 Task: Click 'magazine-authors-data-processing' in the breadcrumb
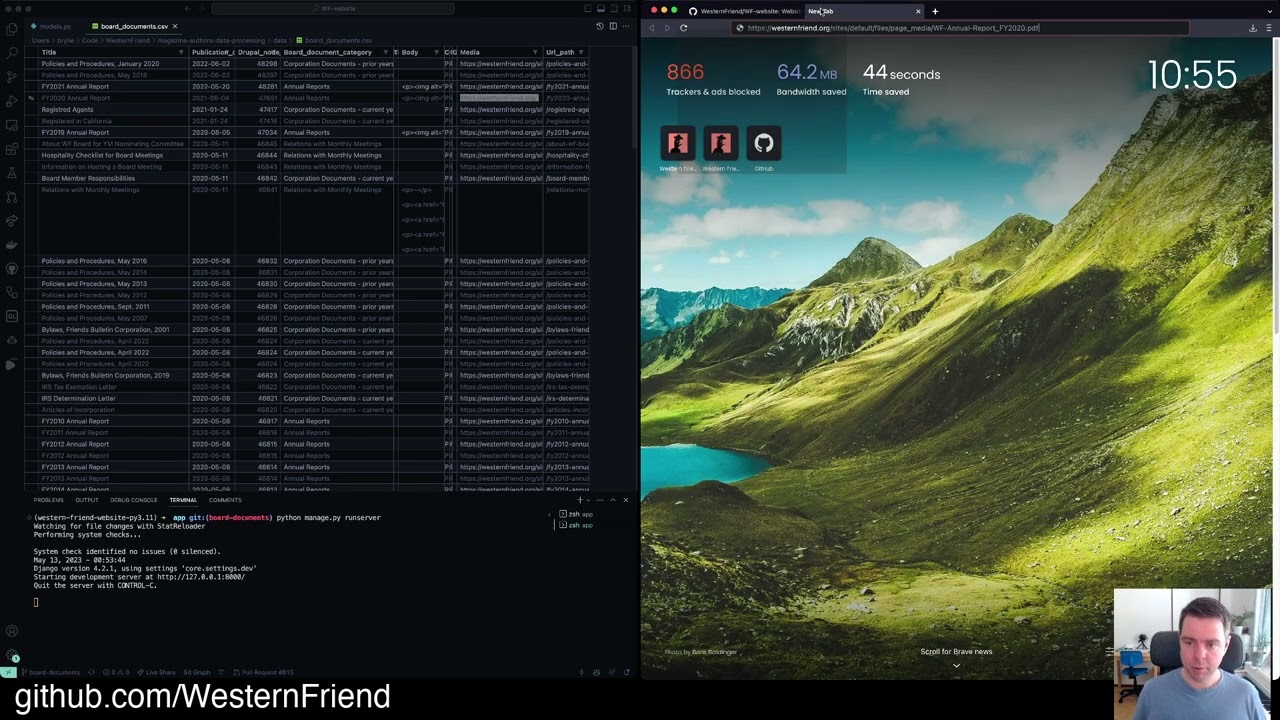[x=212, y=40]
